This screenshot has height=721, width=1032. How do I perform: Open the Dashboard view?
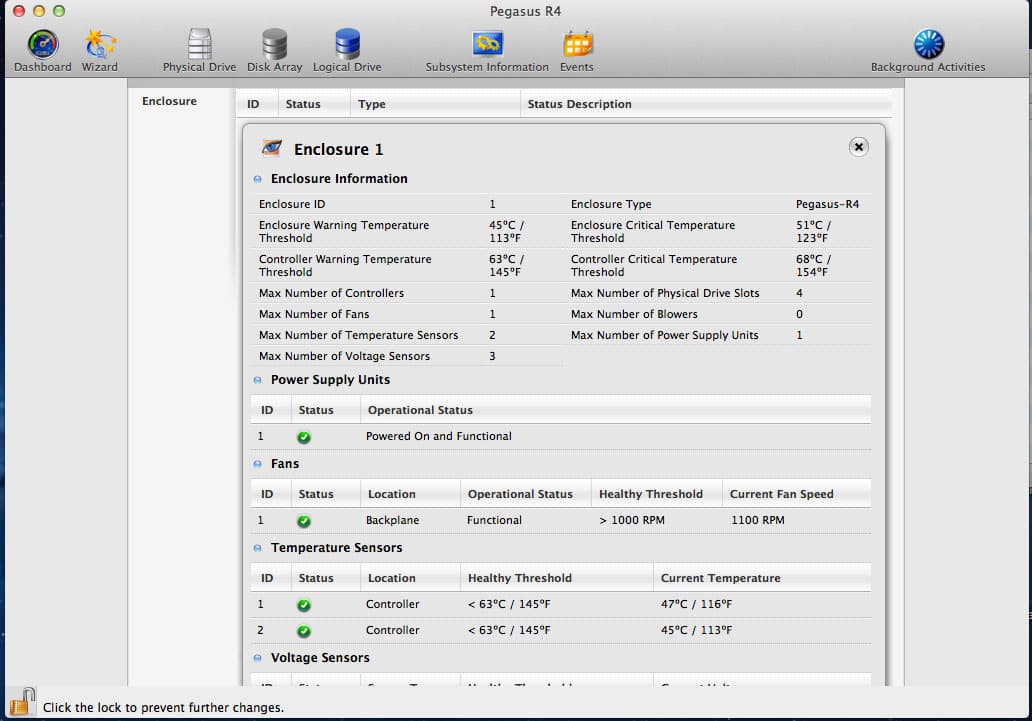pos(42,45)
